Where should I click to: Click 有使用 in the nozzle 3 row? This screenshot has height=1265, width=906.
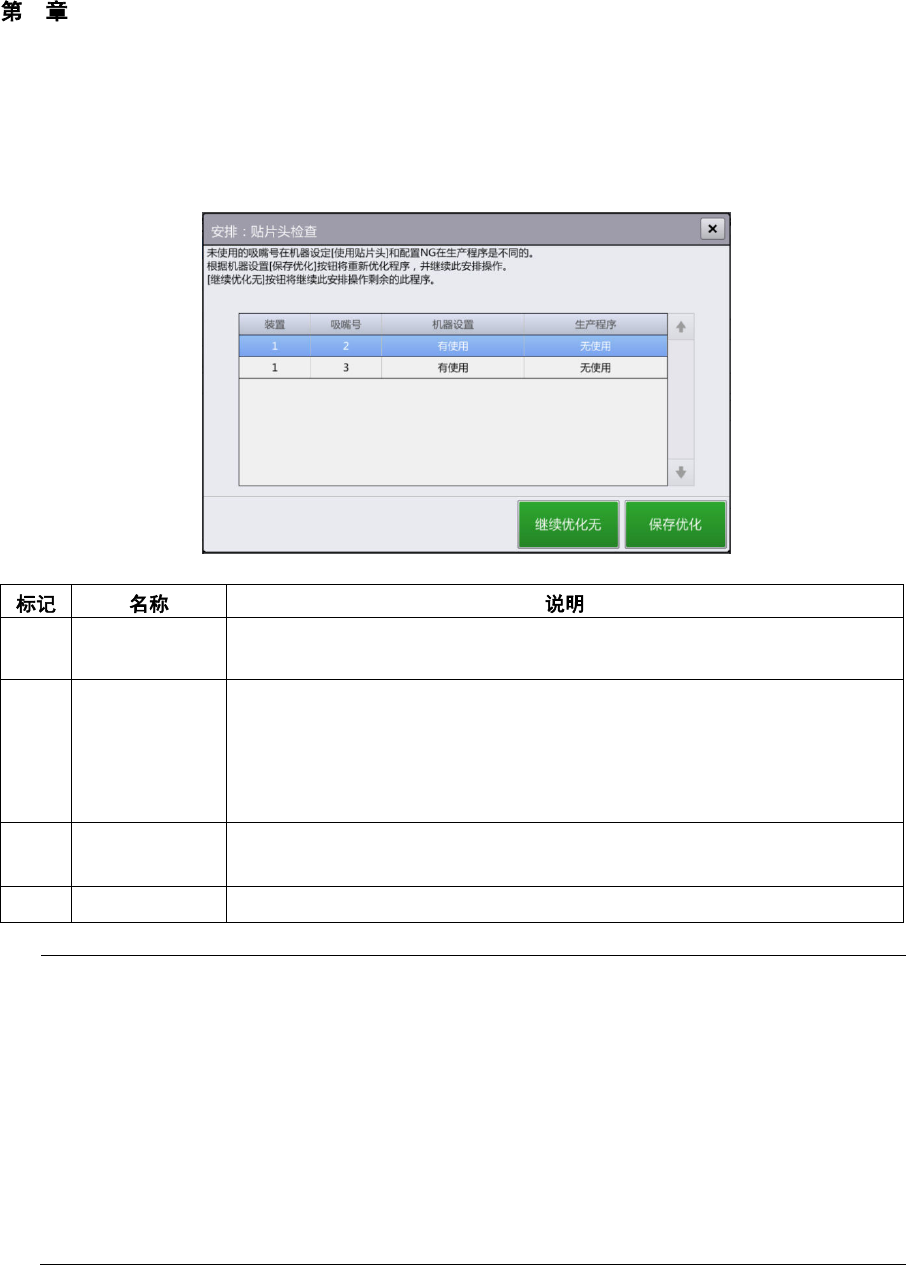(x=452, y=367)
